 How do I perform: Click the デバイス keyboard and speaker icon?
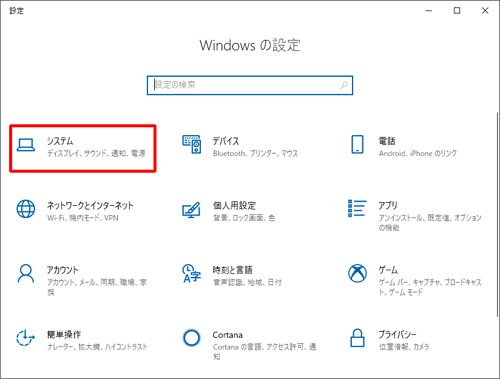(x=192, y=144)
